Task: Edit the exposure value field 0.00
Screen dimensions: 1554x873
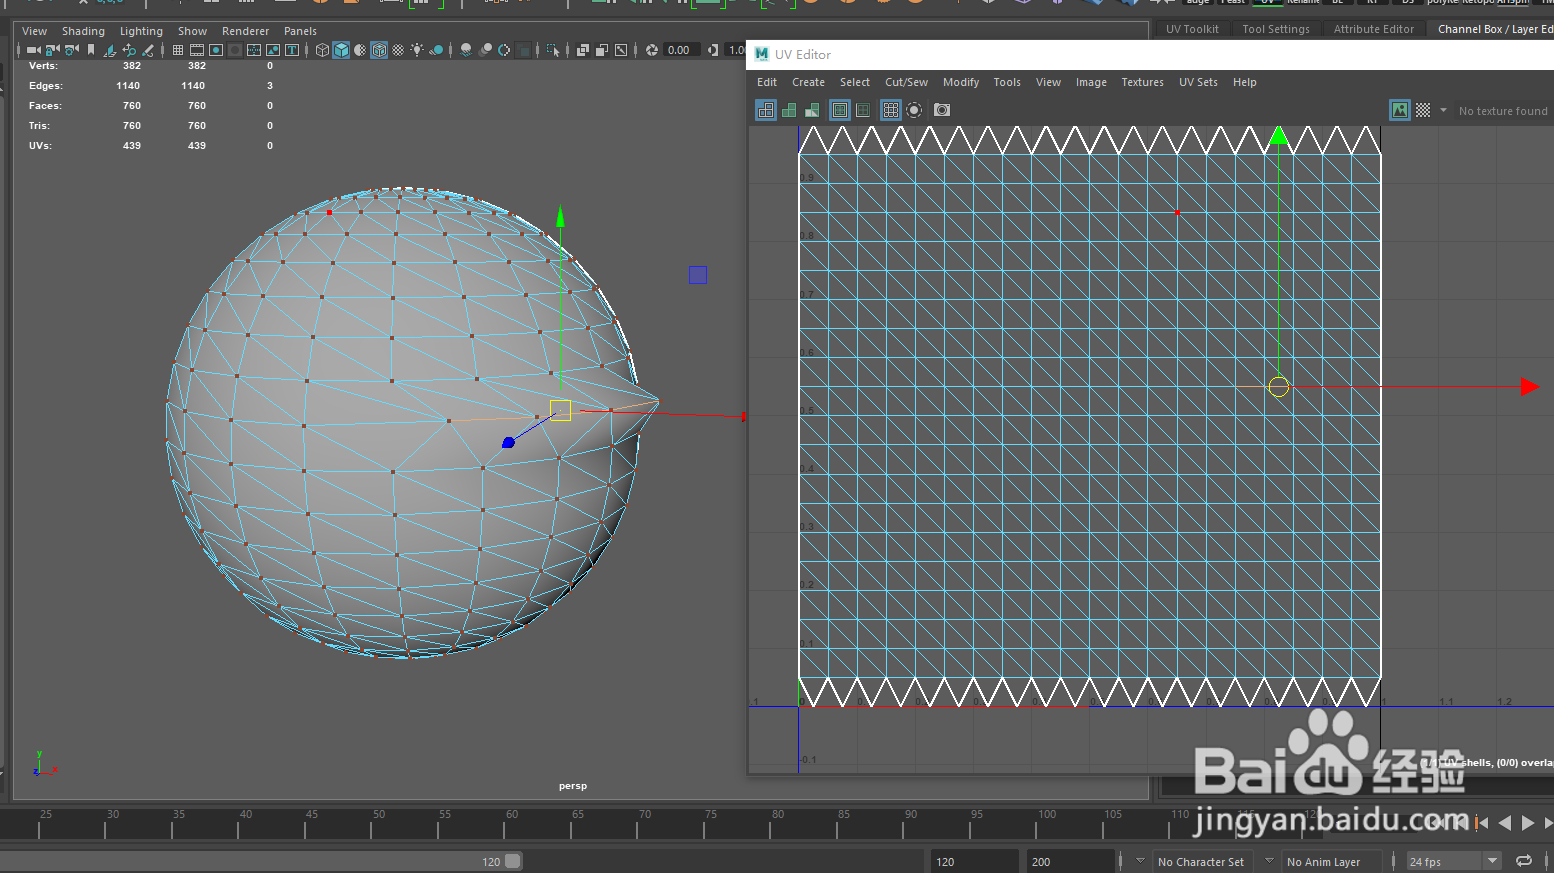Action: pyautogui.click(x=683, y=50)
